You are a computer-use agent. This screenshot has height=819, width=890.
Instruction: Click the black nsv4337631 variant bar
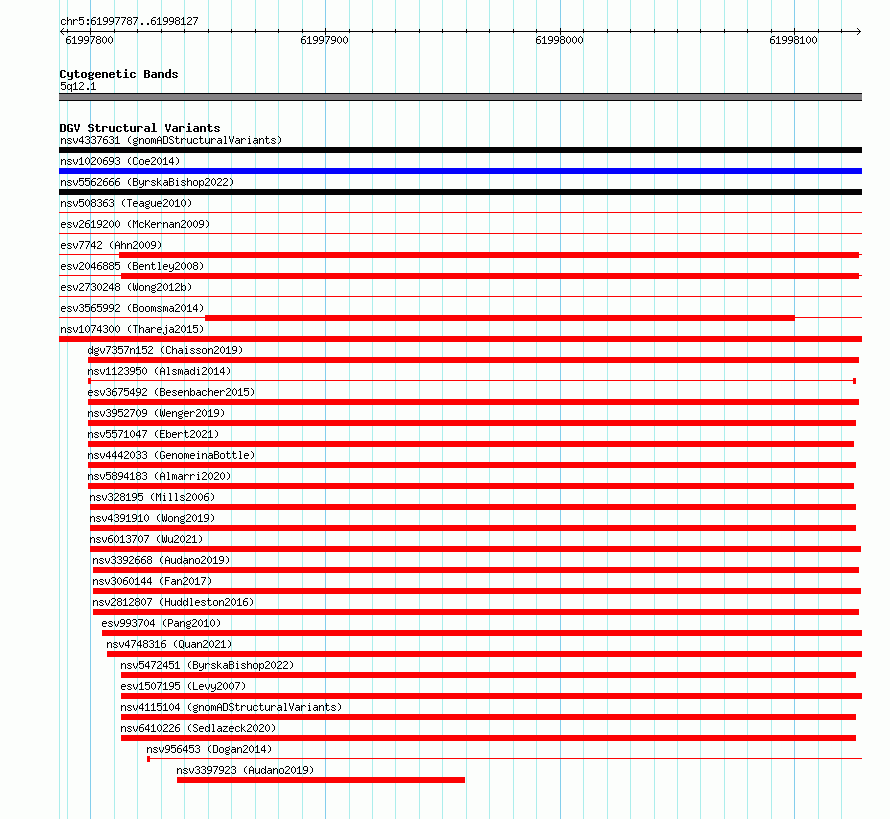pos(460,150)
